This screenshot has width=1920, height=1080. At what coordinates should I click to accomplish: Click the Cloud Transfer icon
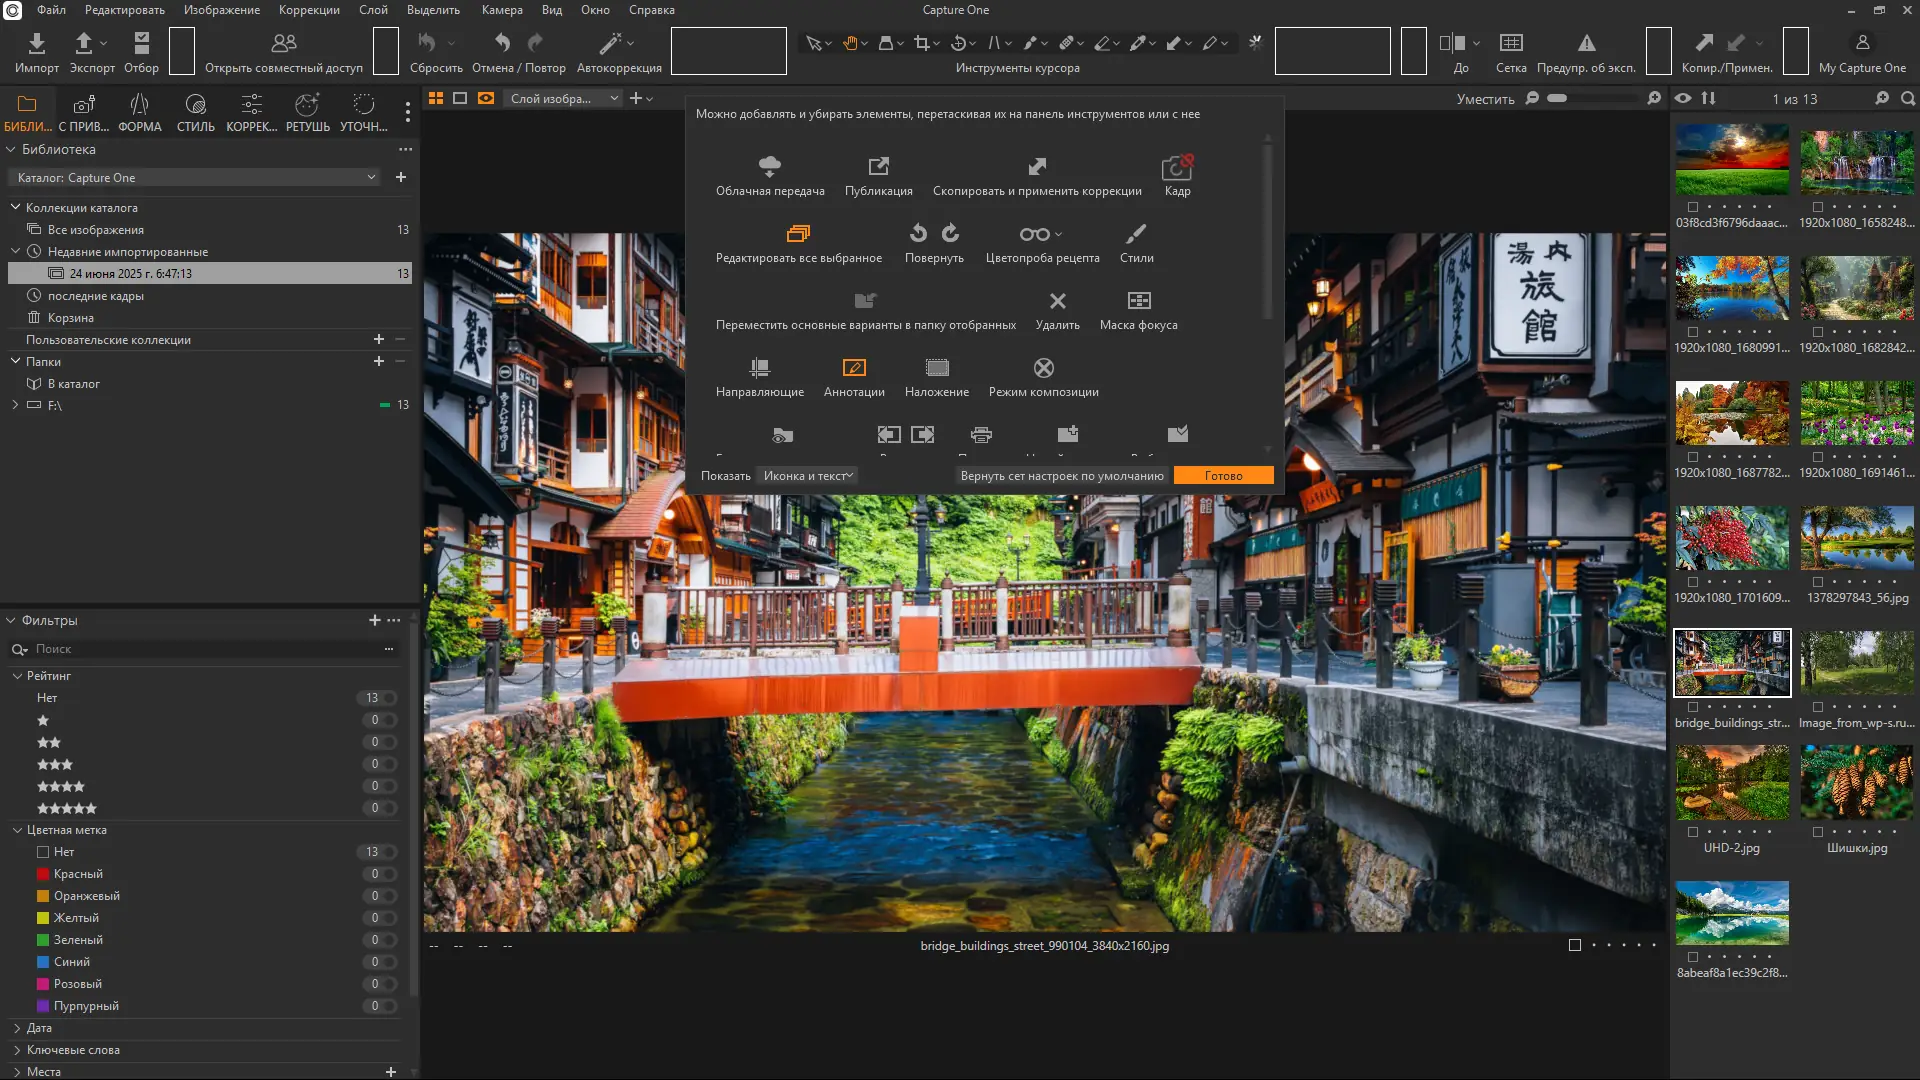point(770,166)
